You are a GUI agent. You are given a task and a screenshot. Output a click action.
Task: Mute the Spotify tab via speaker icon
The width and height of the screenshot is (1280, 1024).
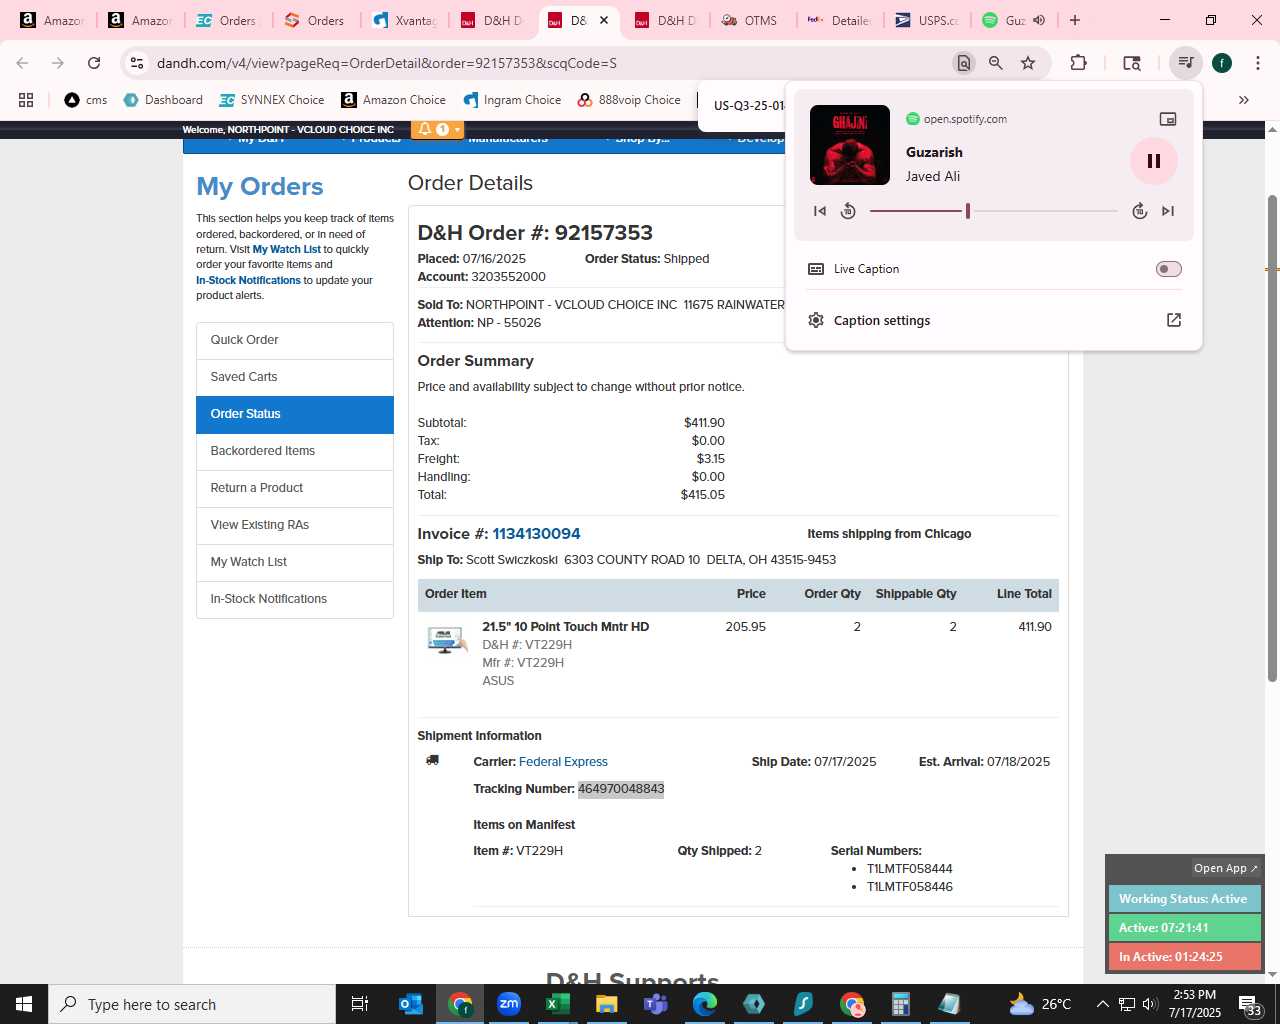pos(1039,20)
